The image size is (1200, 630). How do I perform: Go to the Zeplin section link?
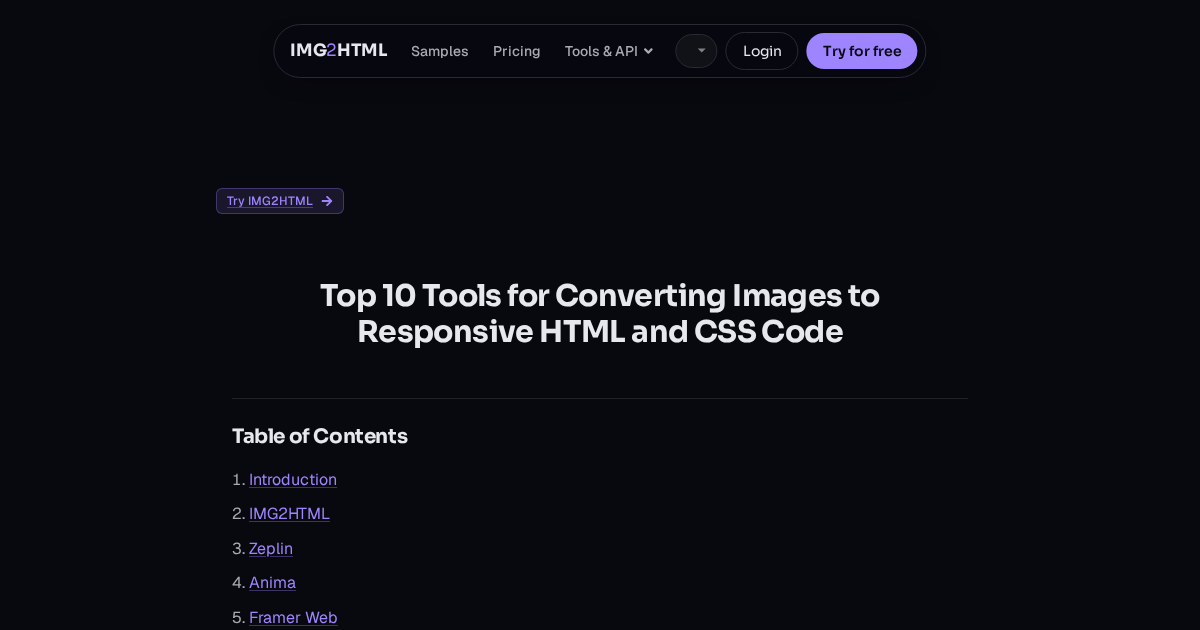tap(271, 548)
